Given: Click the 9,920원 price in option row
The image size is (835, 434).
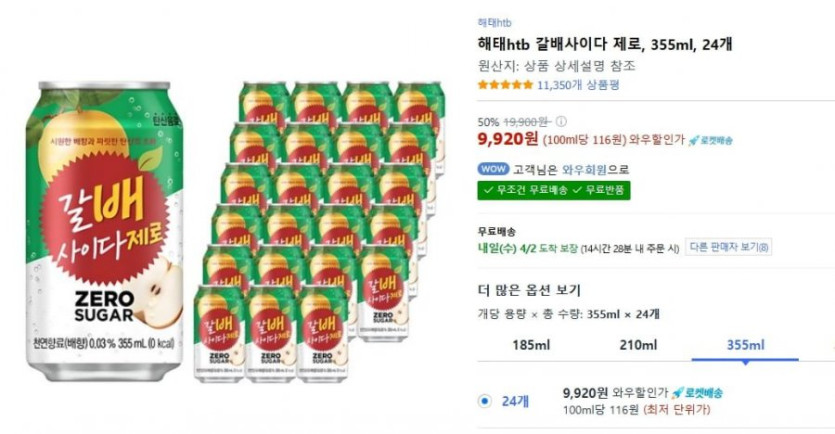Looking at the screenshot, I should tap(585, 393).
